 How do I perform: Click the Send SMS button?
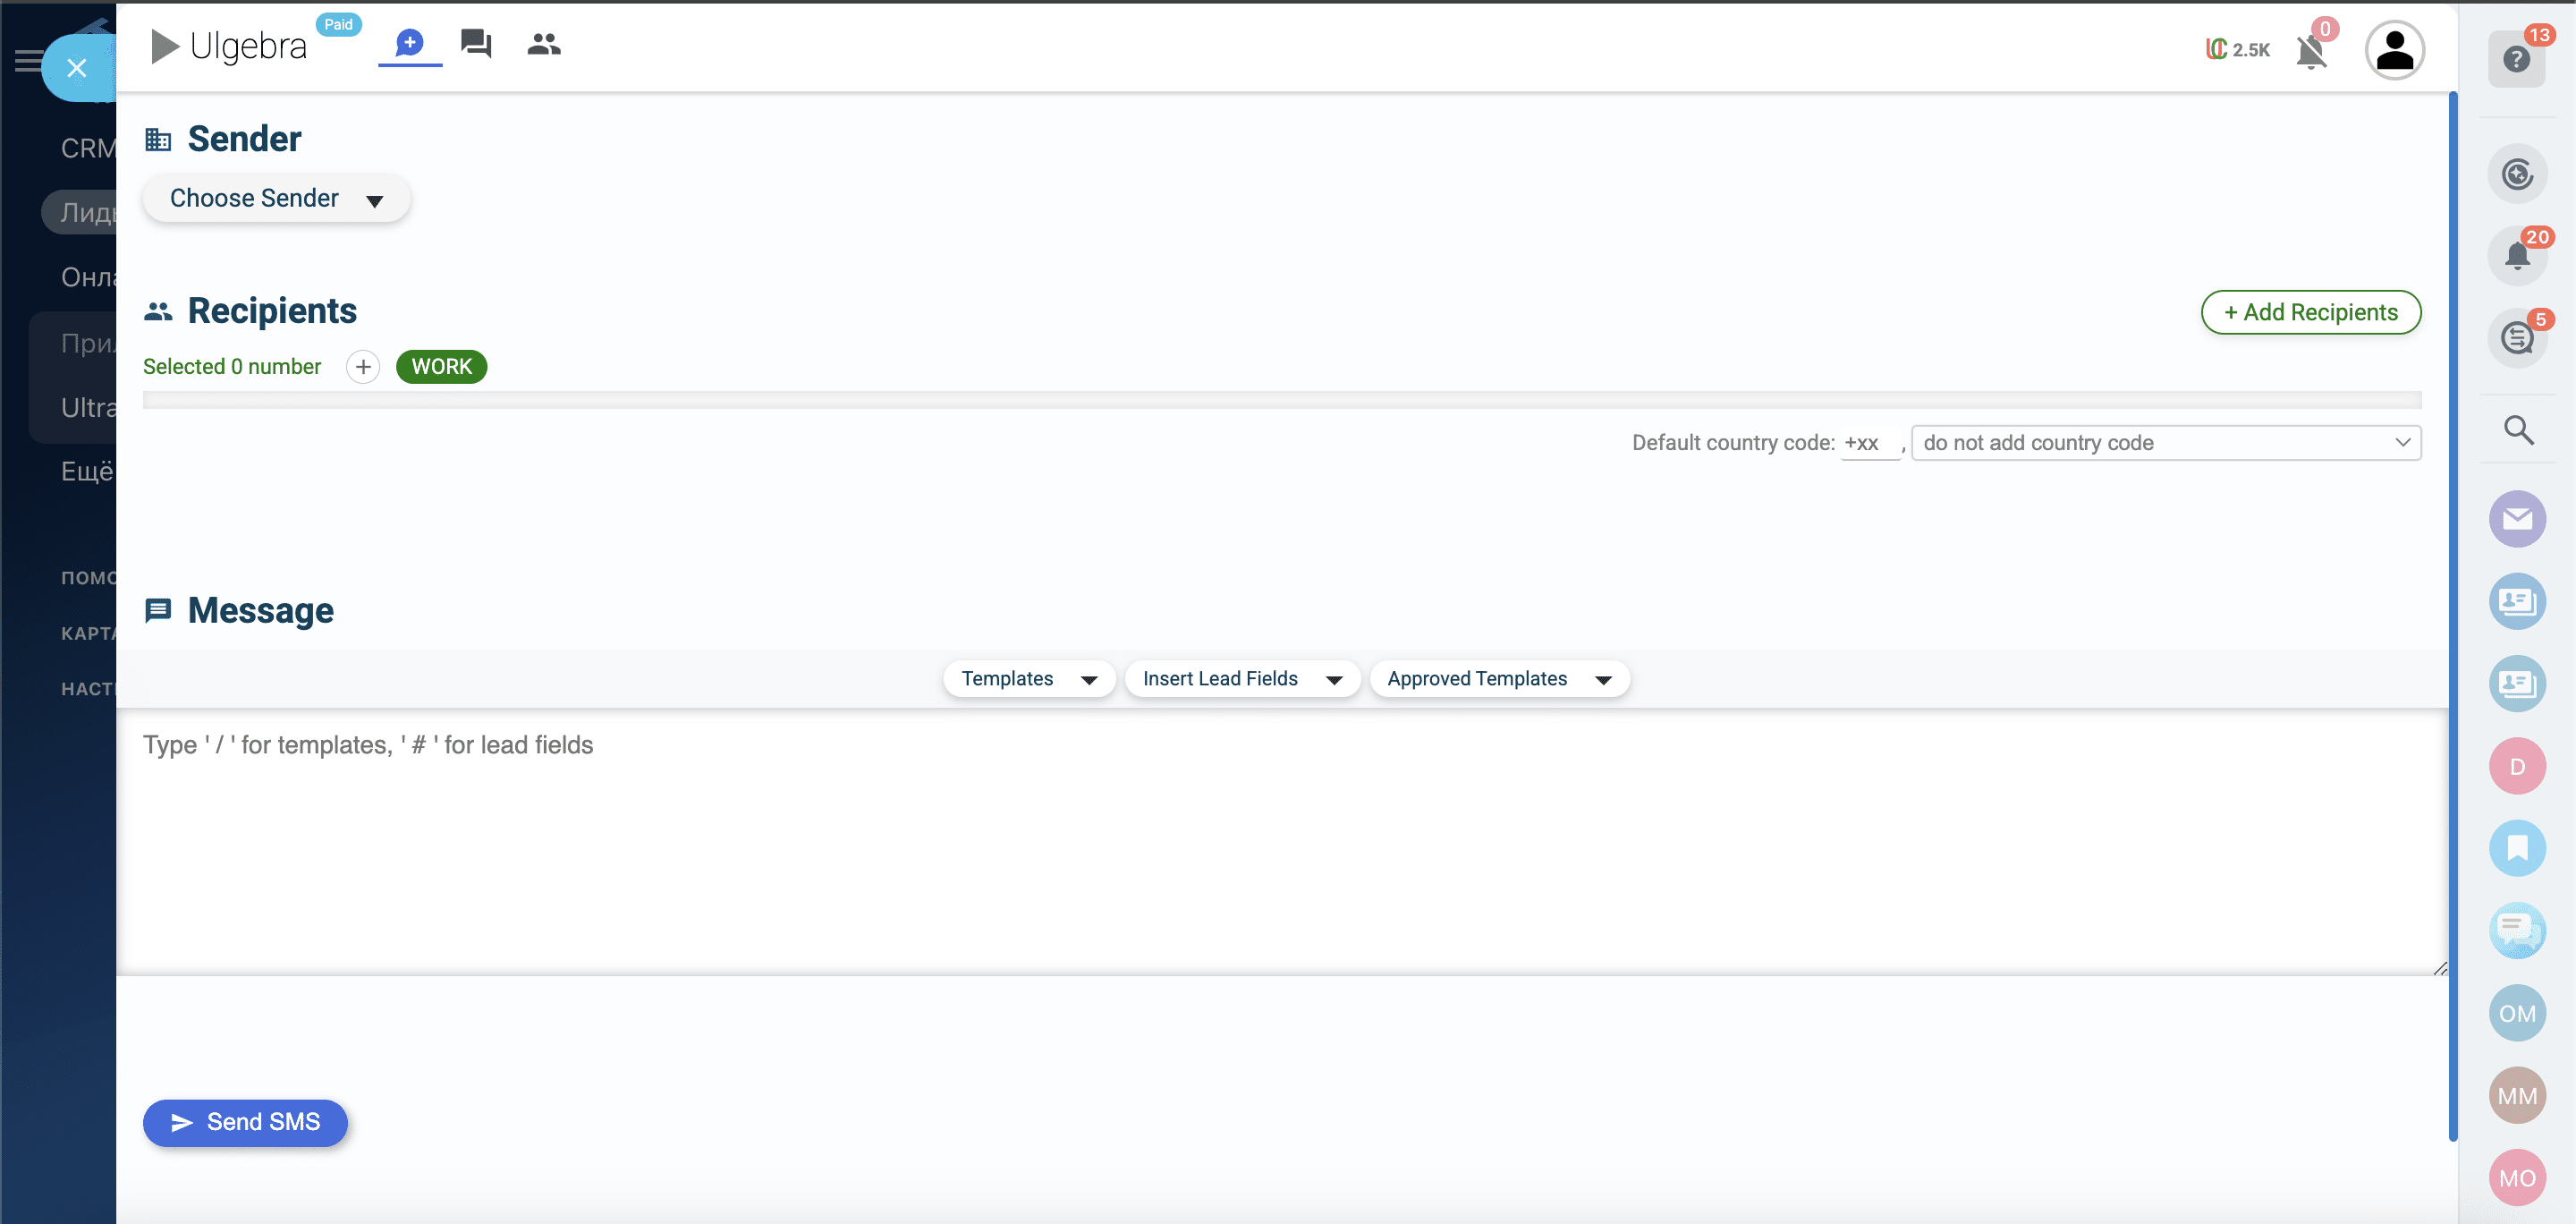245,1122
